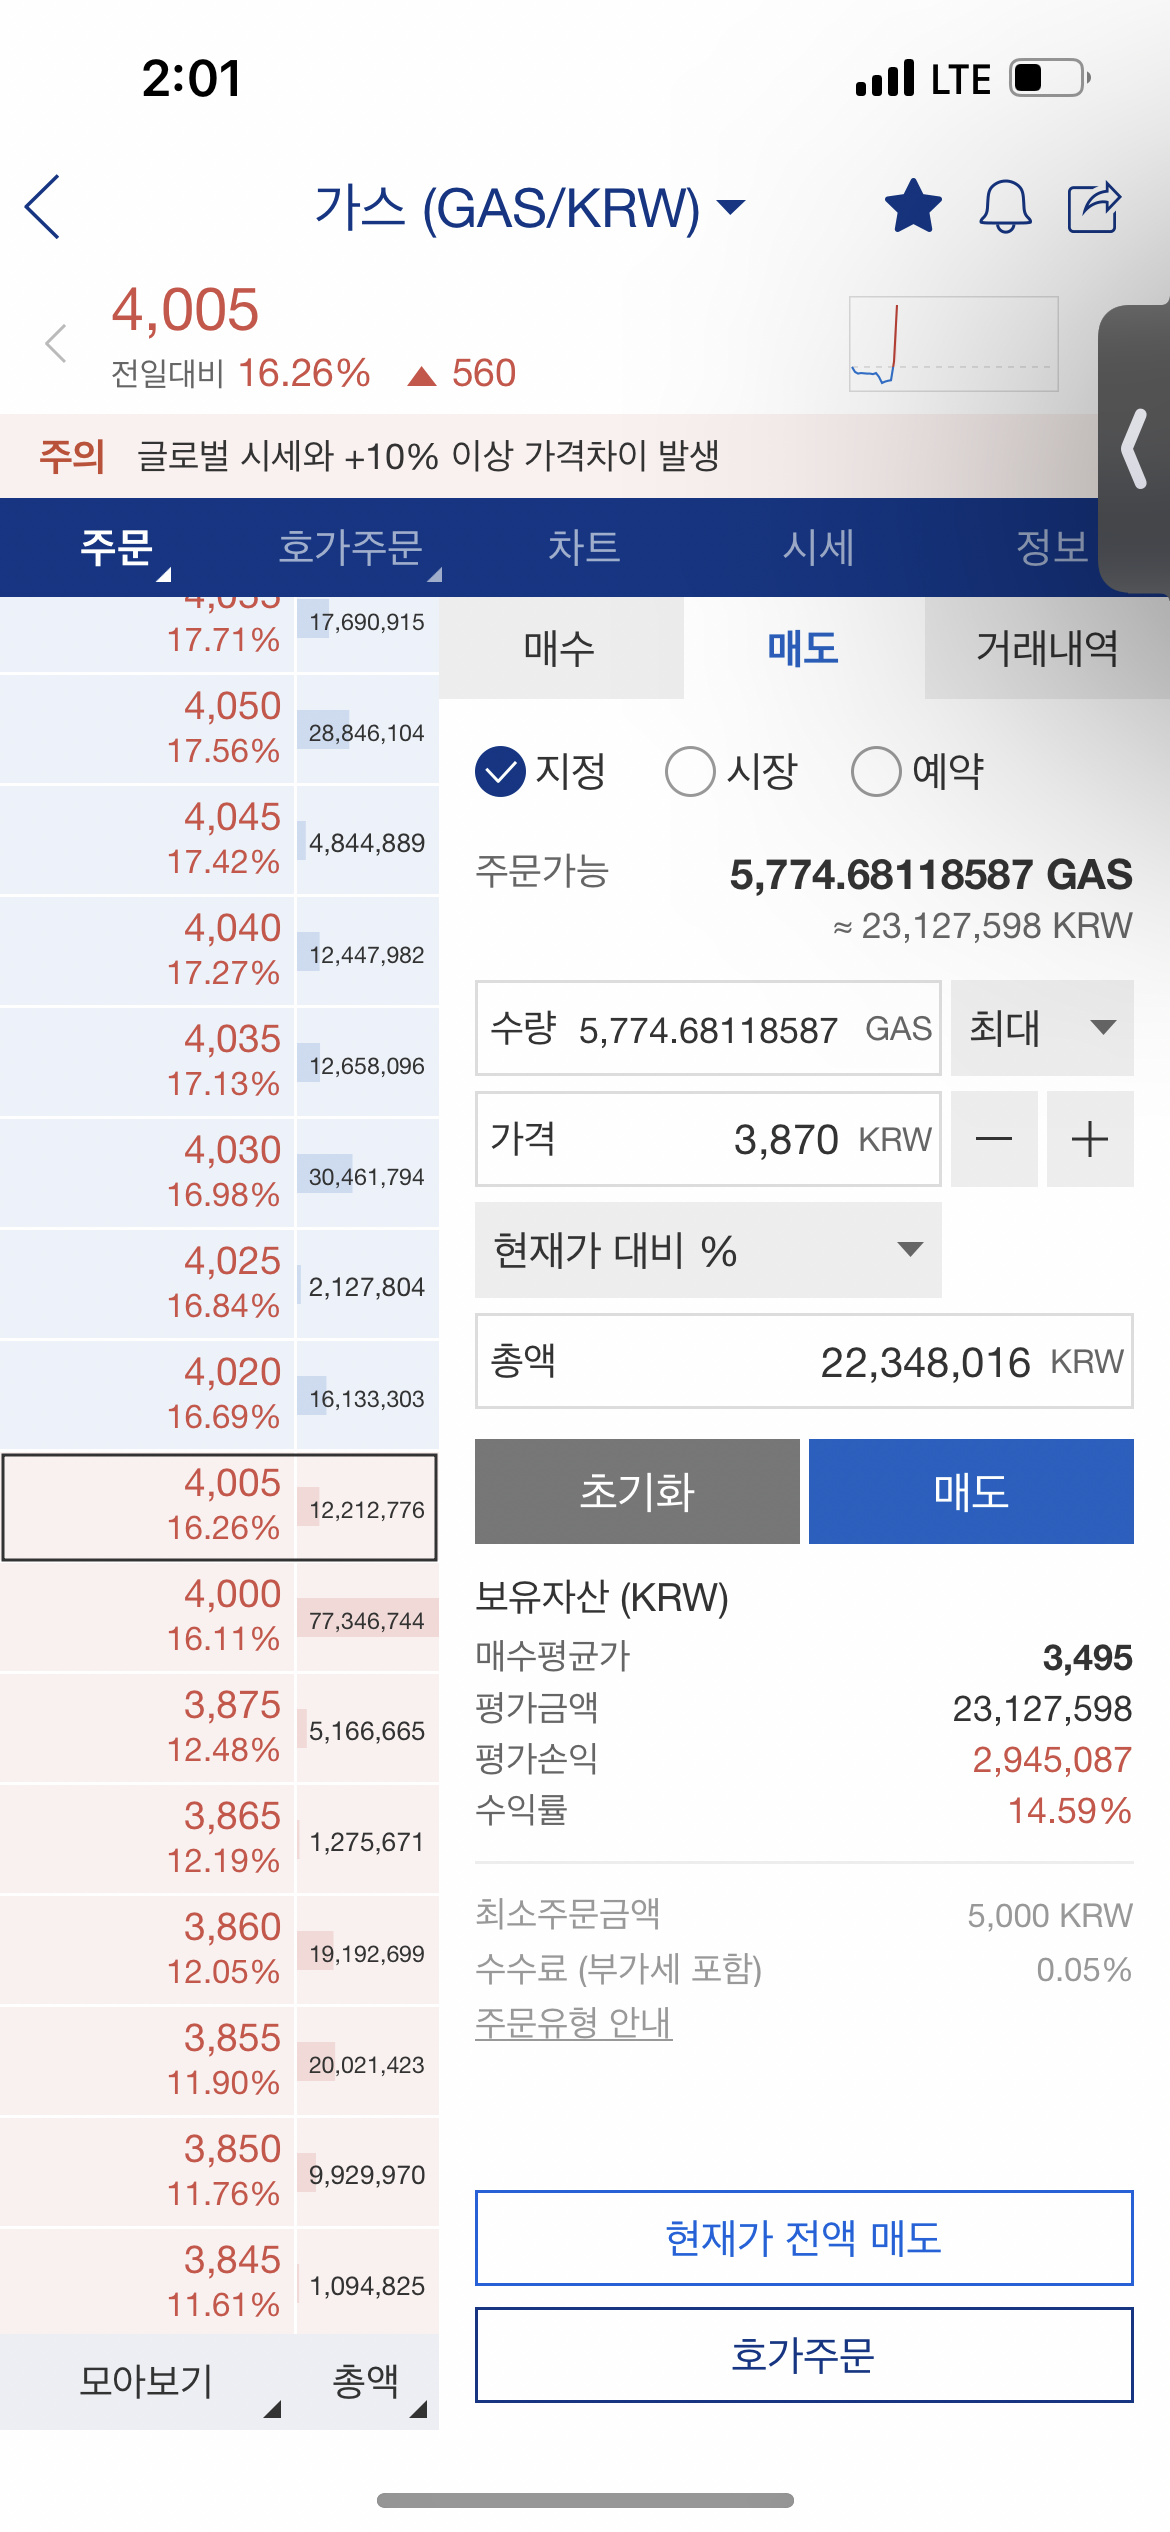Select the 시장 market order option
1170x2532 pixels.
pyautogui.click(x=731, y=771)
